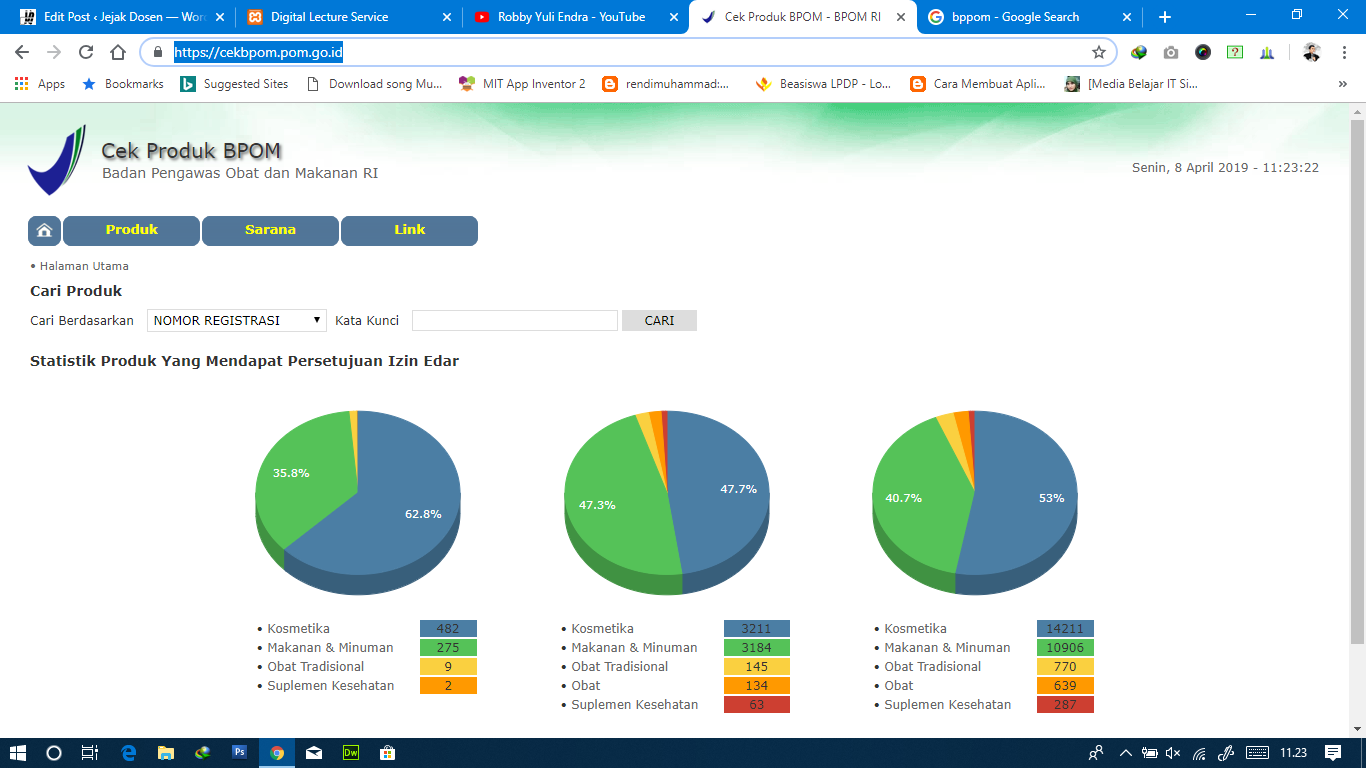Open the blue-green figures extension icon
This screenshot has width=1366, height=768.
point(1267,52)
